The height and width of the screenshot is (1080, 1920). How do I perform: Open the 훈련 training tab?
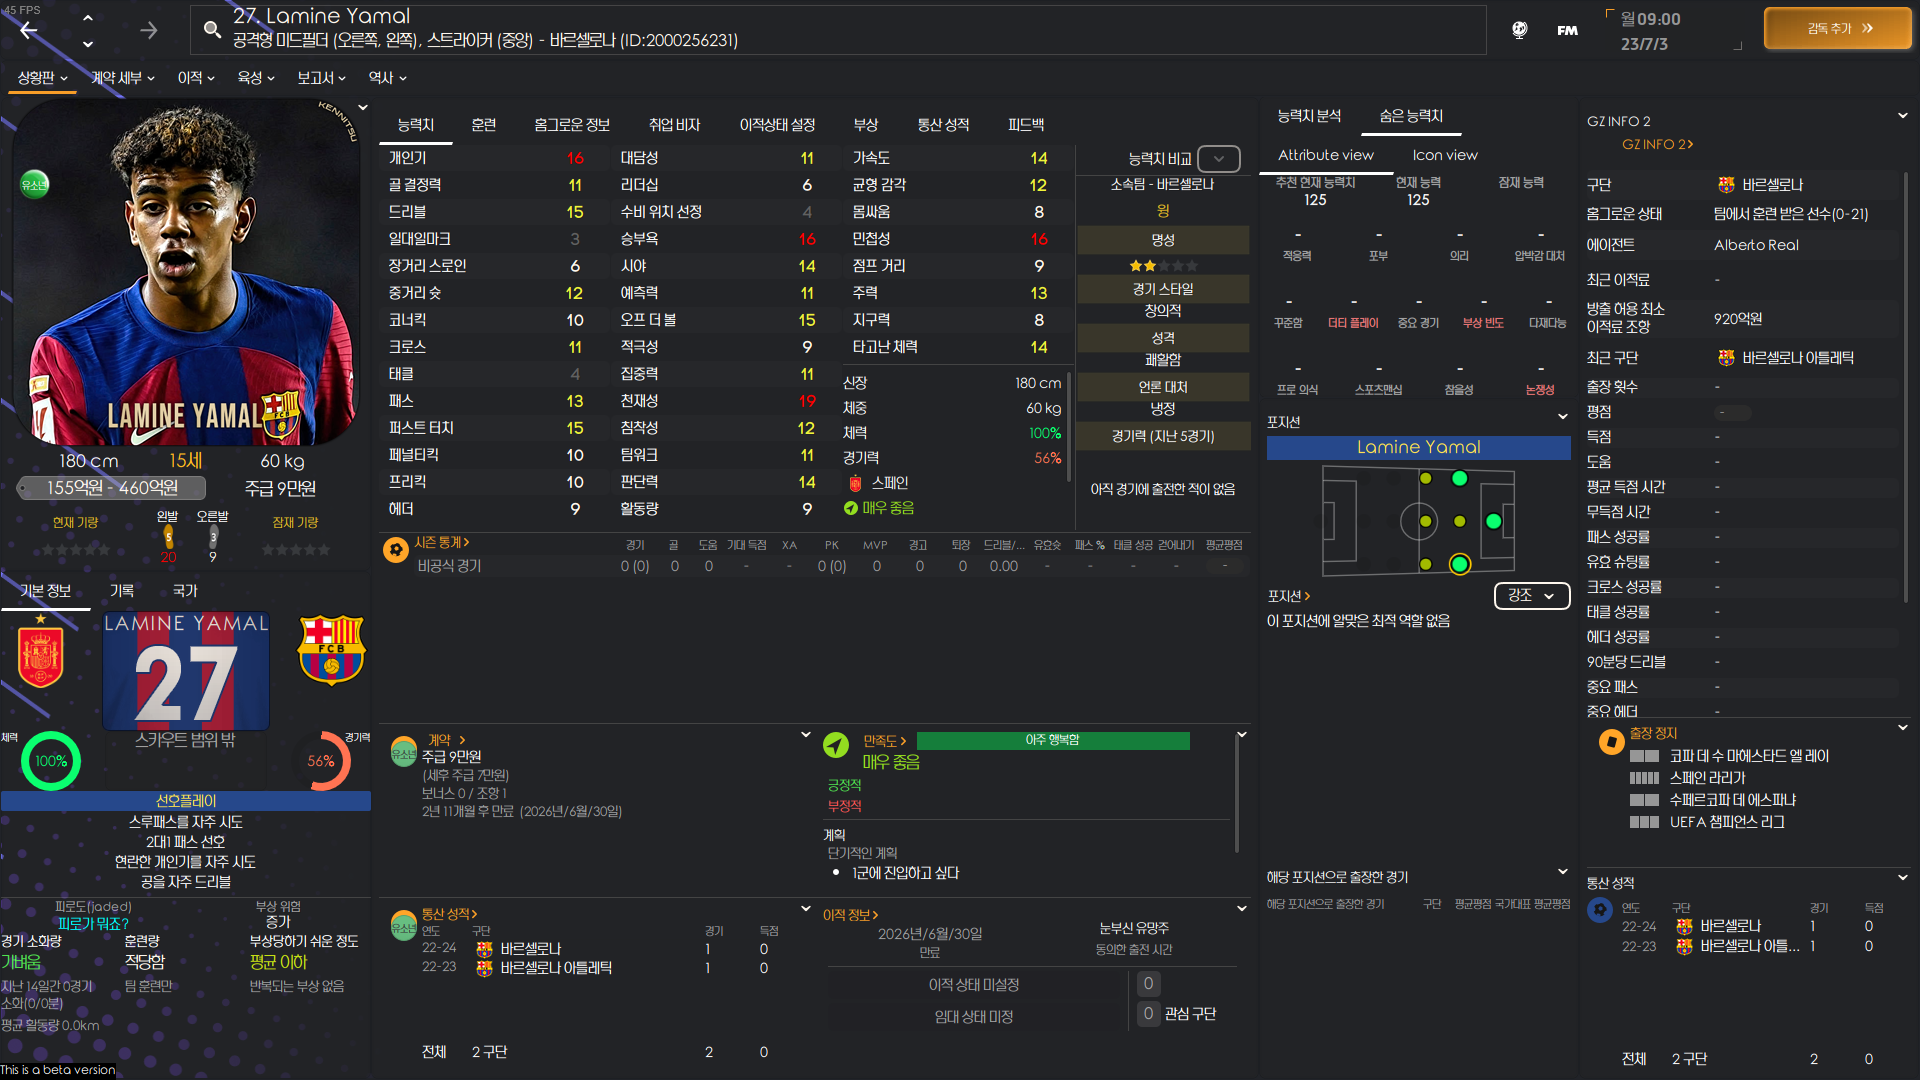(x=483, y=125)
